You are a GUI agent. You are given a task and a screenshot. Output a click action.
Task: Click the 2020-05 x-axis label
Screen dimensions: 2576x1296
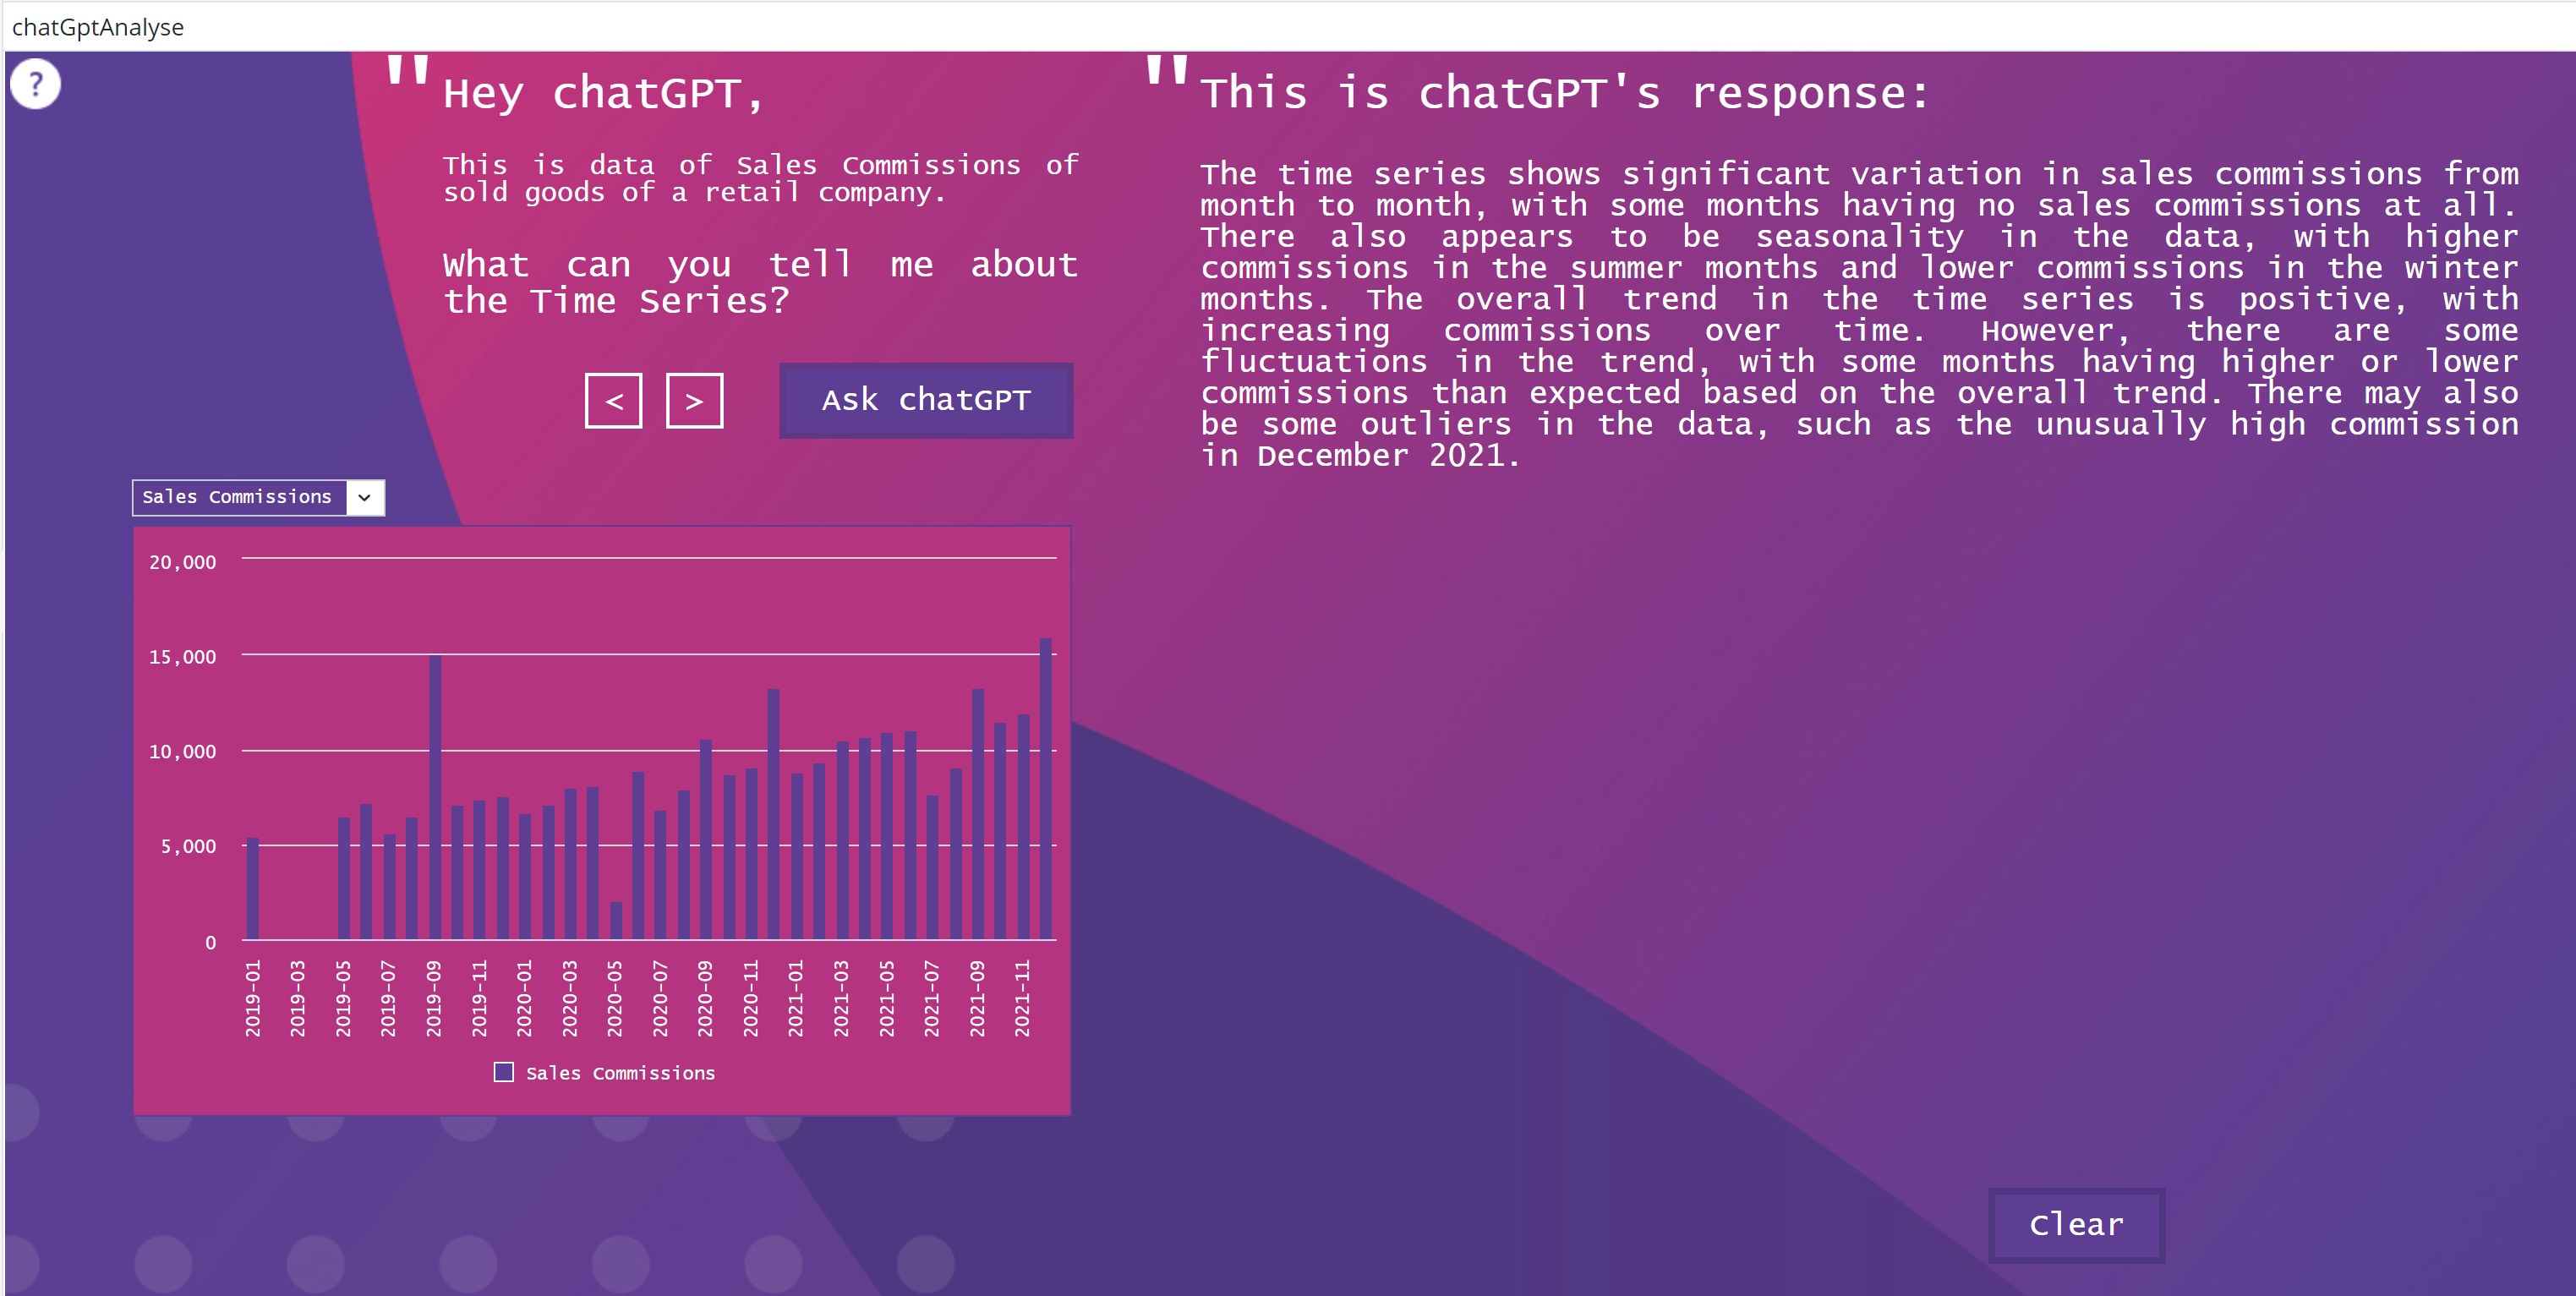coord(615,998)
